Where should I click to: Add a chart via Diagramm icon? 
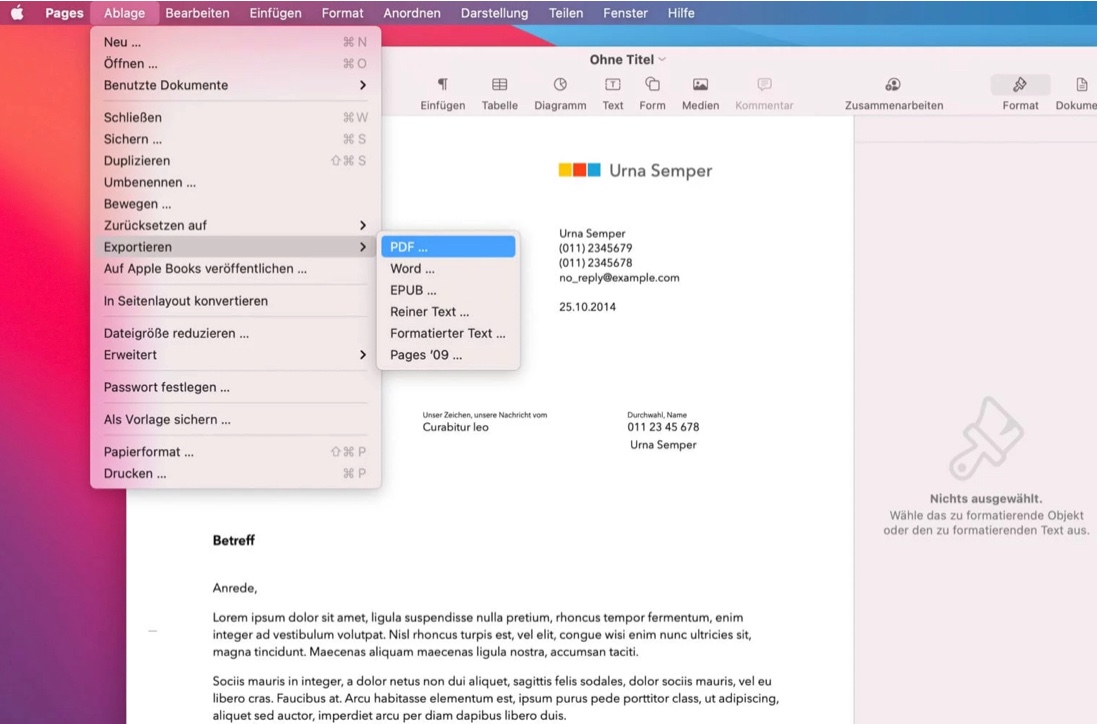[x=560, y=85]
